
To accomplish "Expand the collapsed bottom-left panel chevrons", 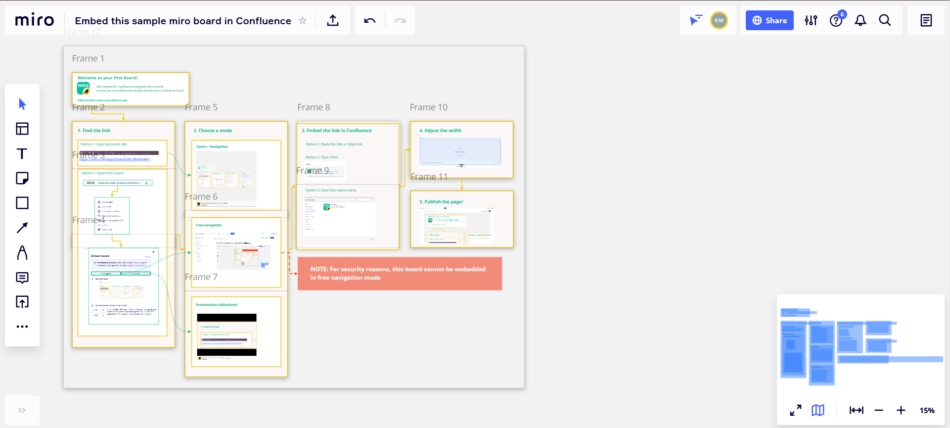I will coord(22,410).
